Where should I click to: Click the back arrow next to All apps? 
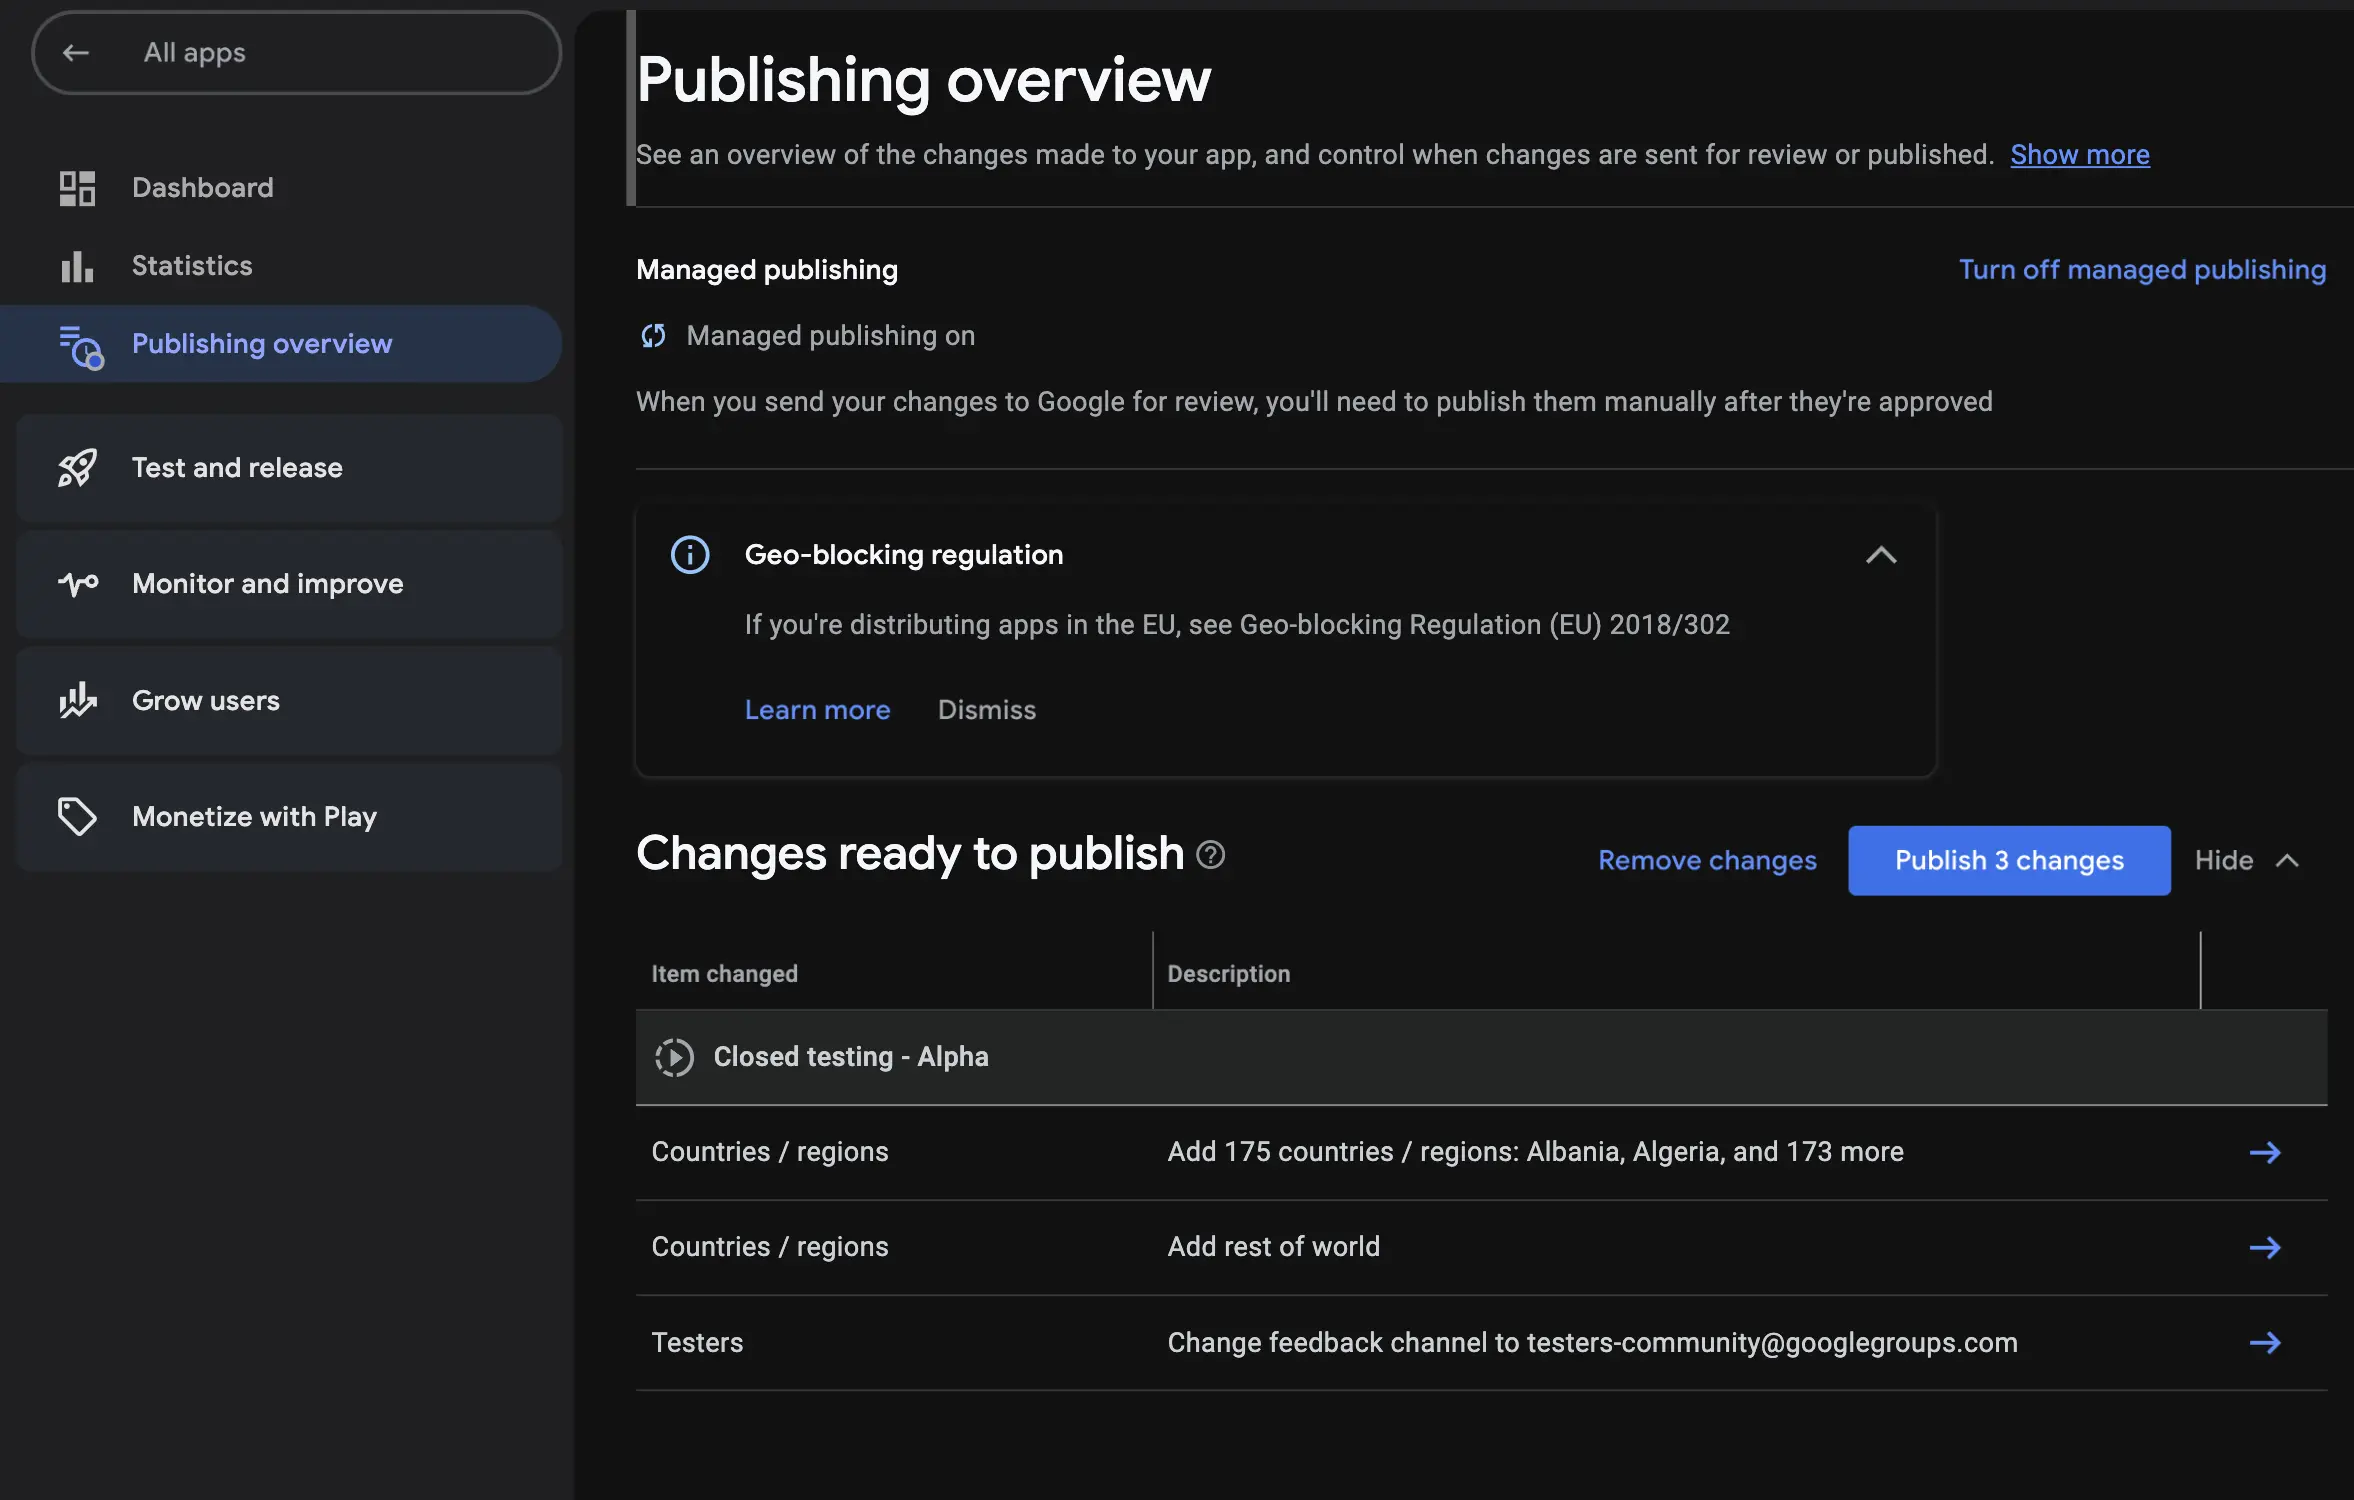click(76, 53)
